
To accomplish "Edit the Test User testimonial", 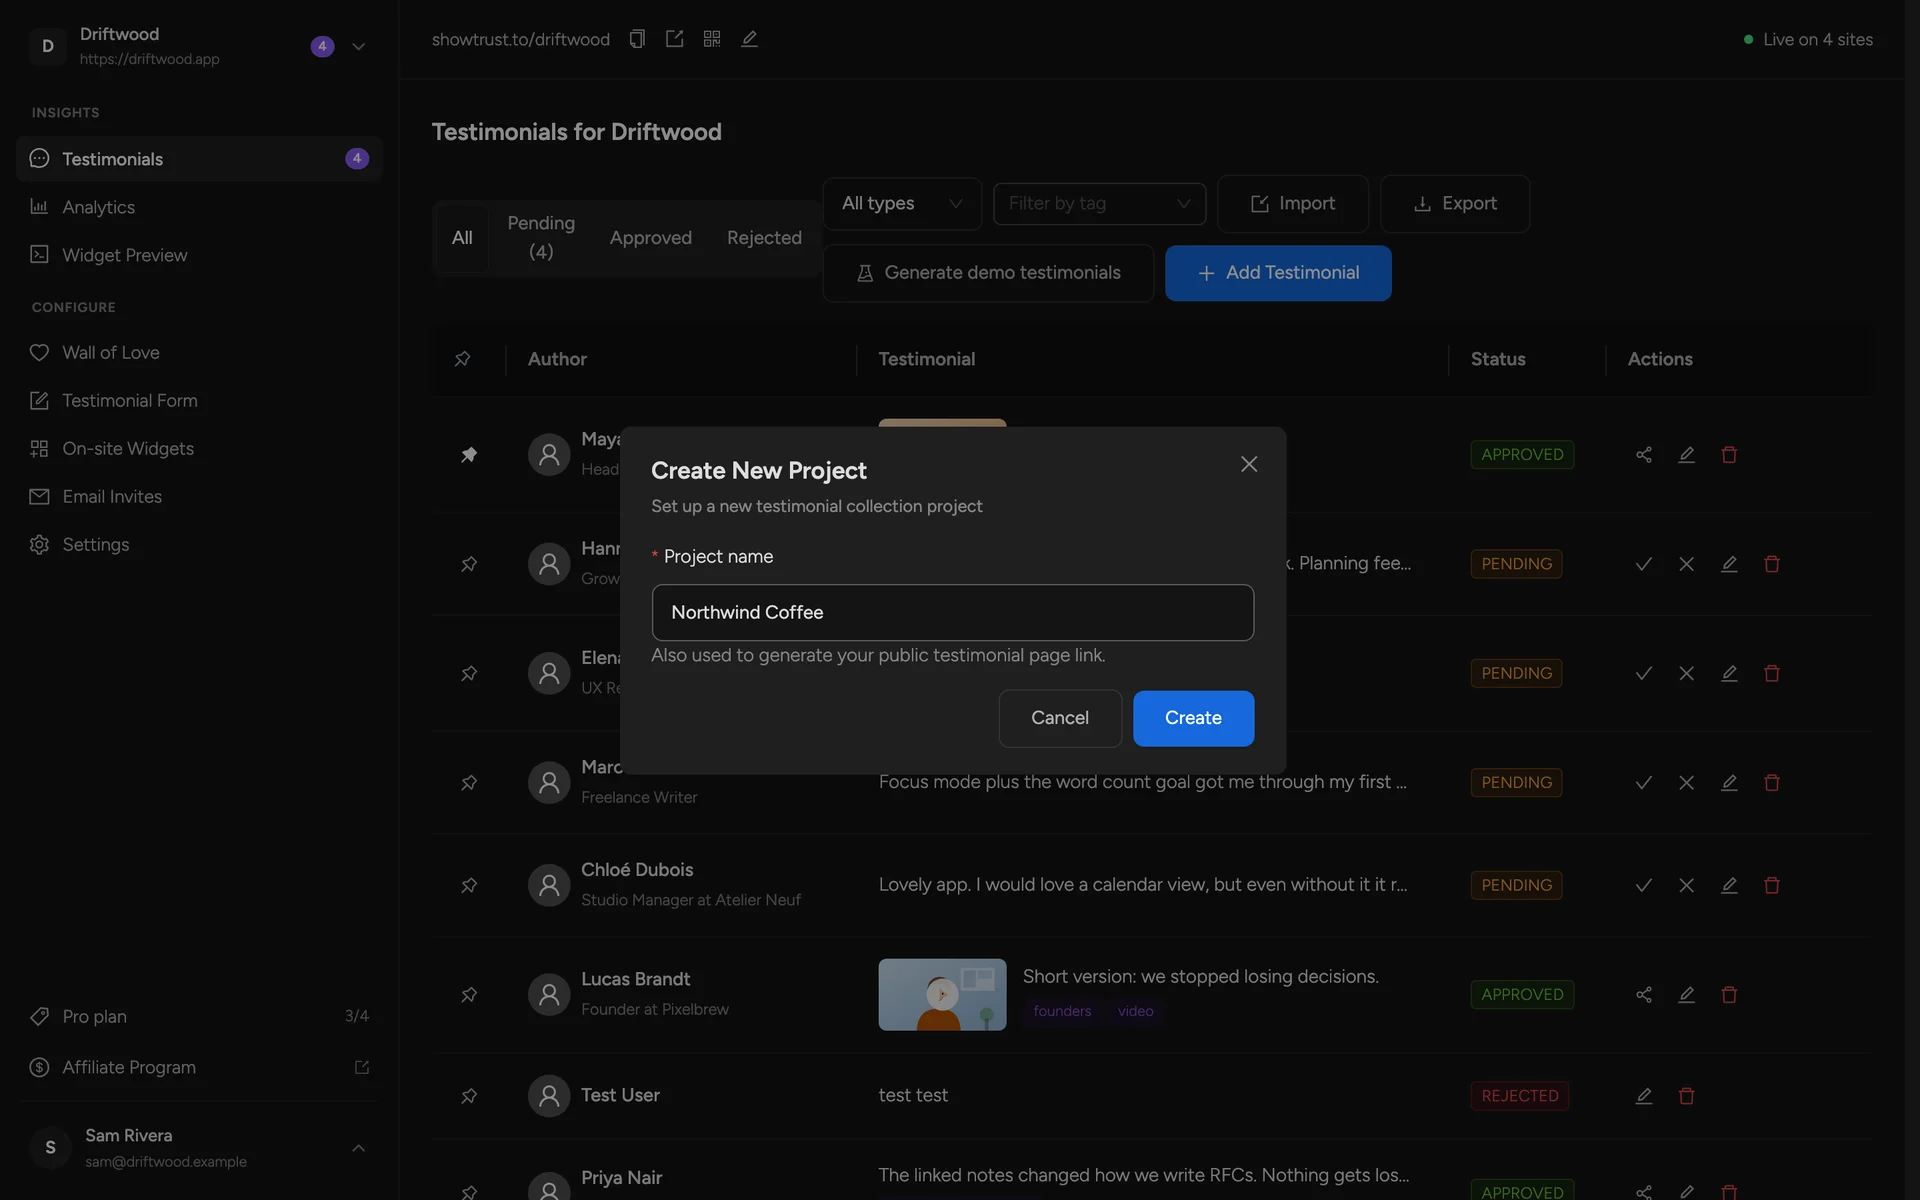I will pyautogui.click(x=1644, y=1096).
